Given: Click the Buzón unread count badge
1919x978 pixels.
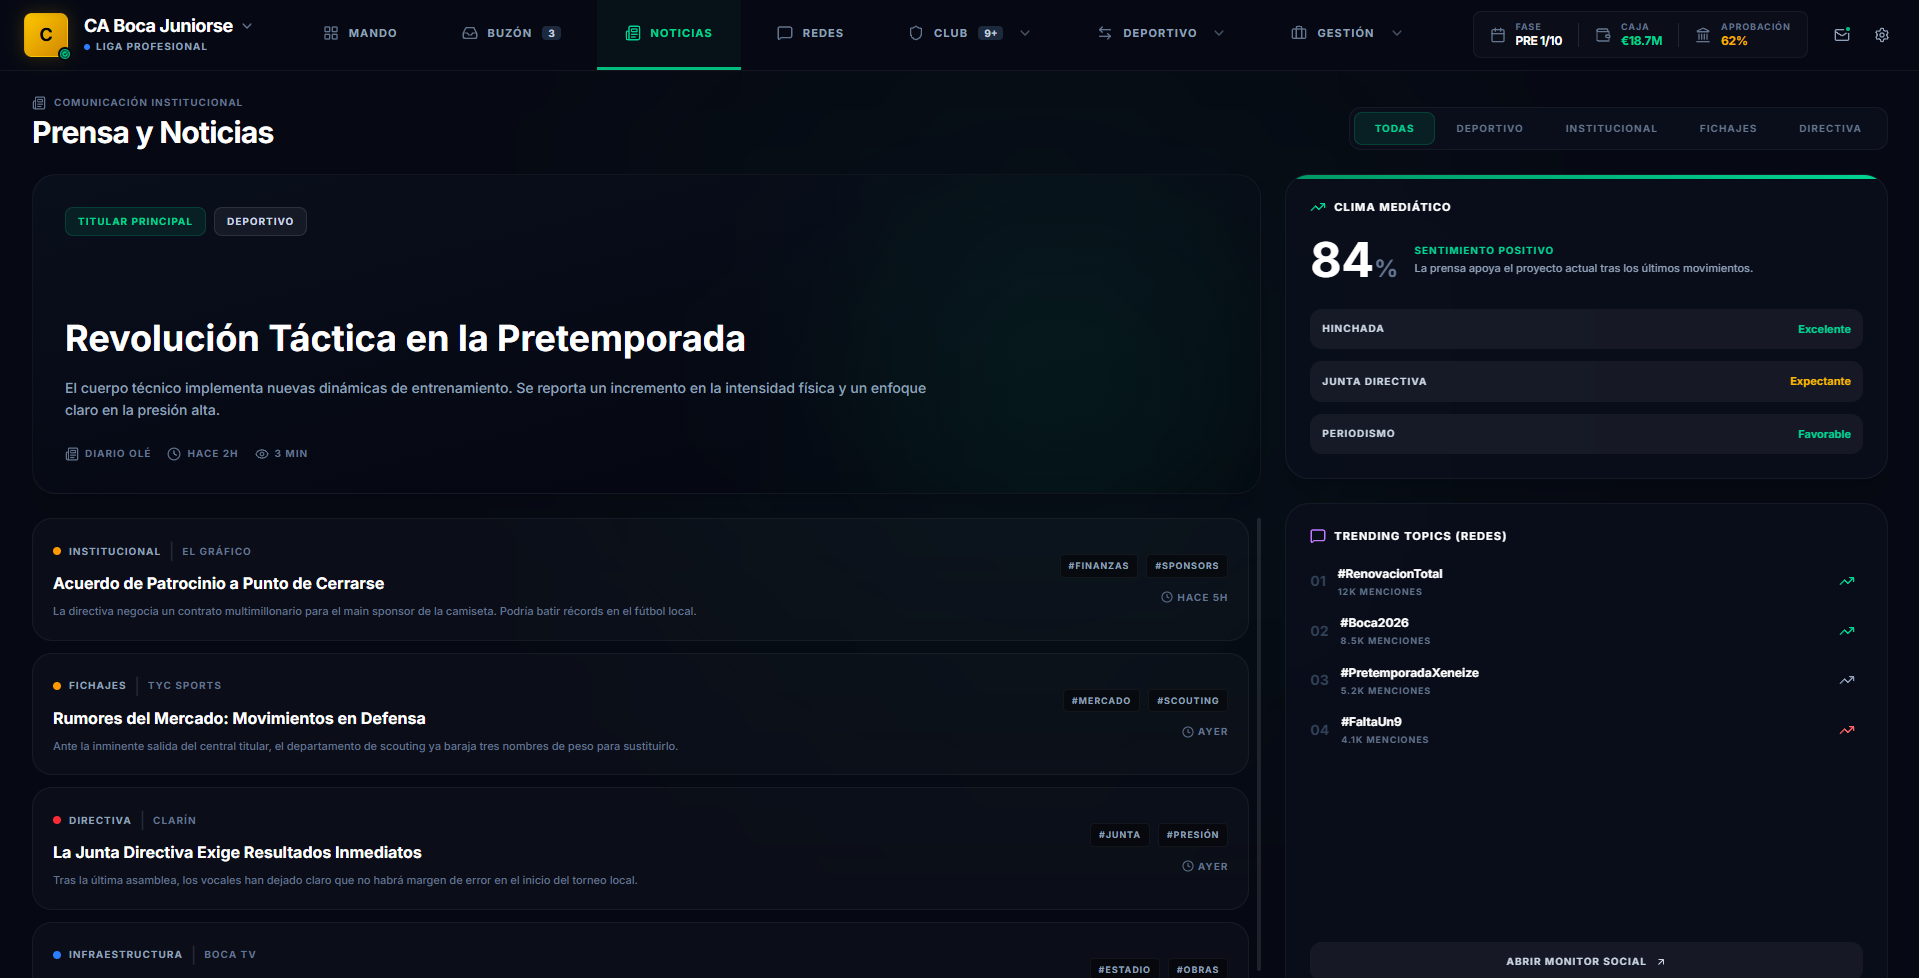Looking at the screenshot, I should pos(551,33).
